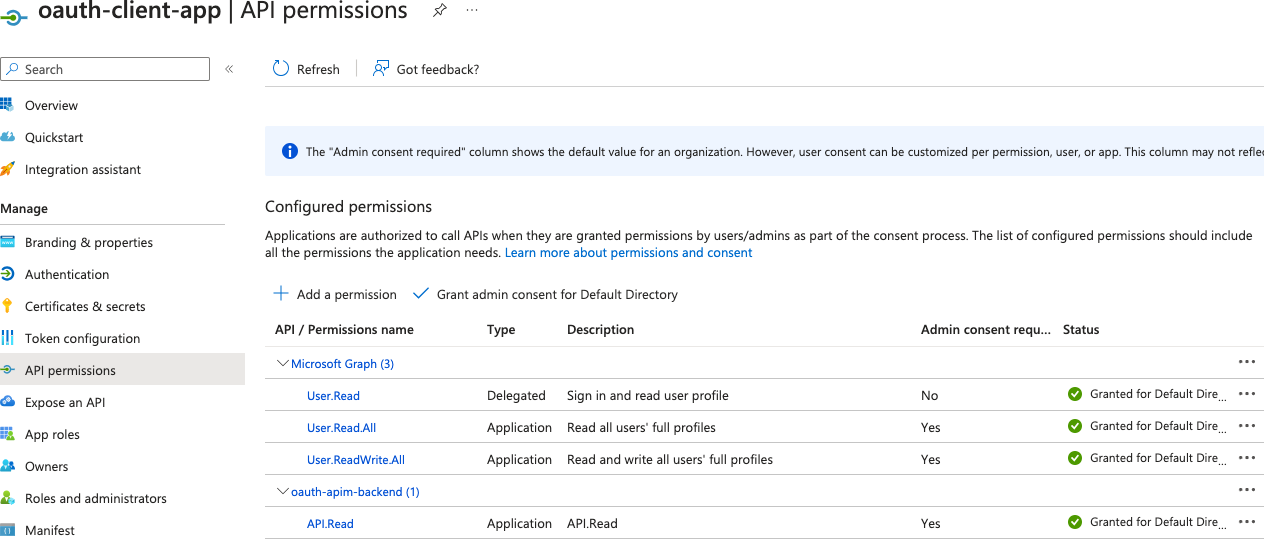Open the User.Read permission link
This screenshot has height=549, width=1264.
click(x=333, y=396)
